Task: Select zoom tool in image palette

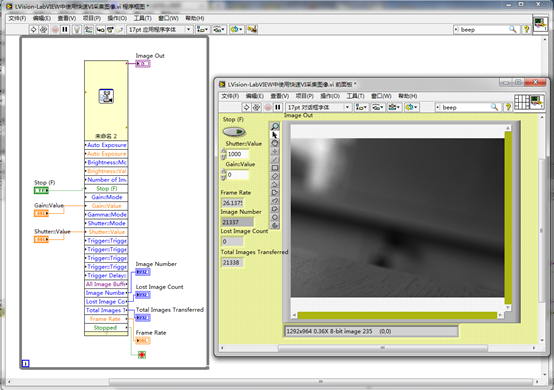Action: 275,126
